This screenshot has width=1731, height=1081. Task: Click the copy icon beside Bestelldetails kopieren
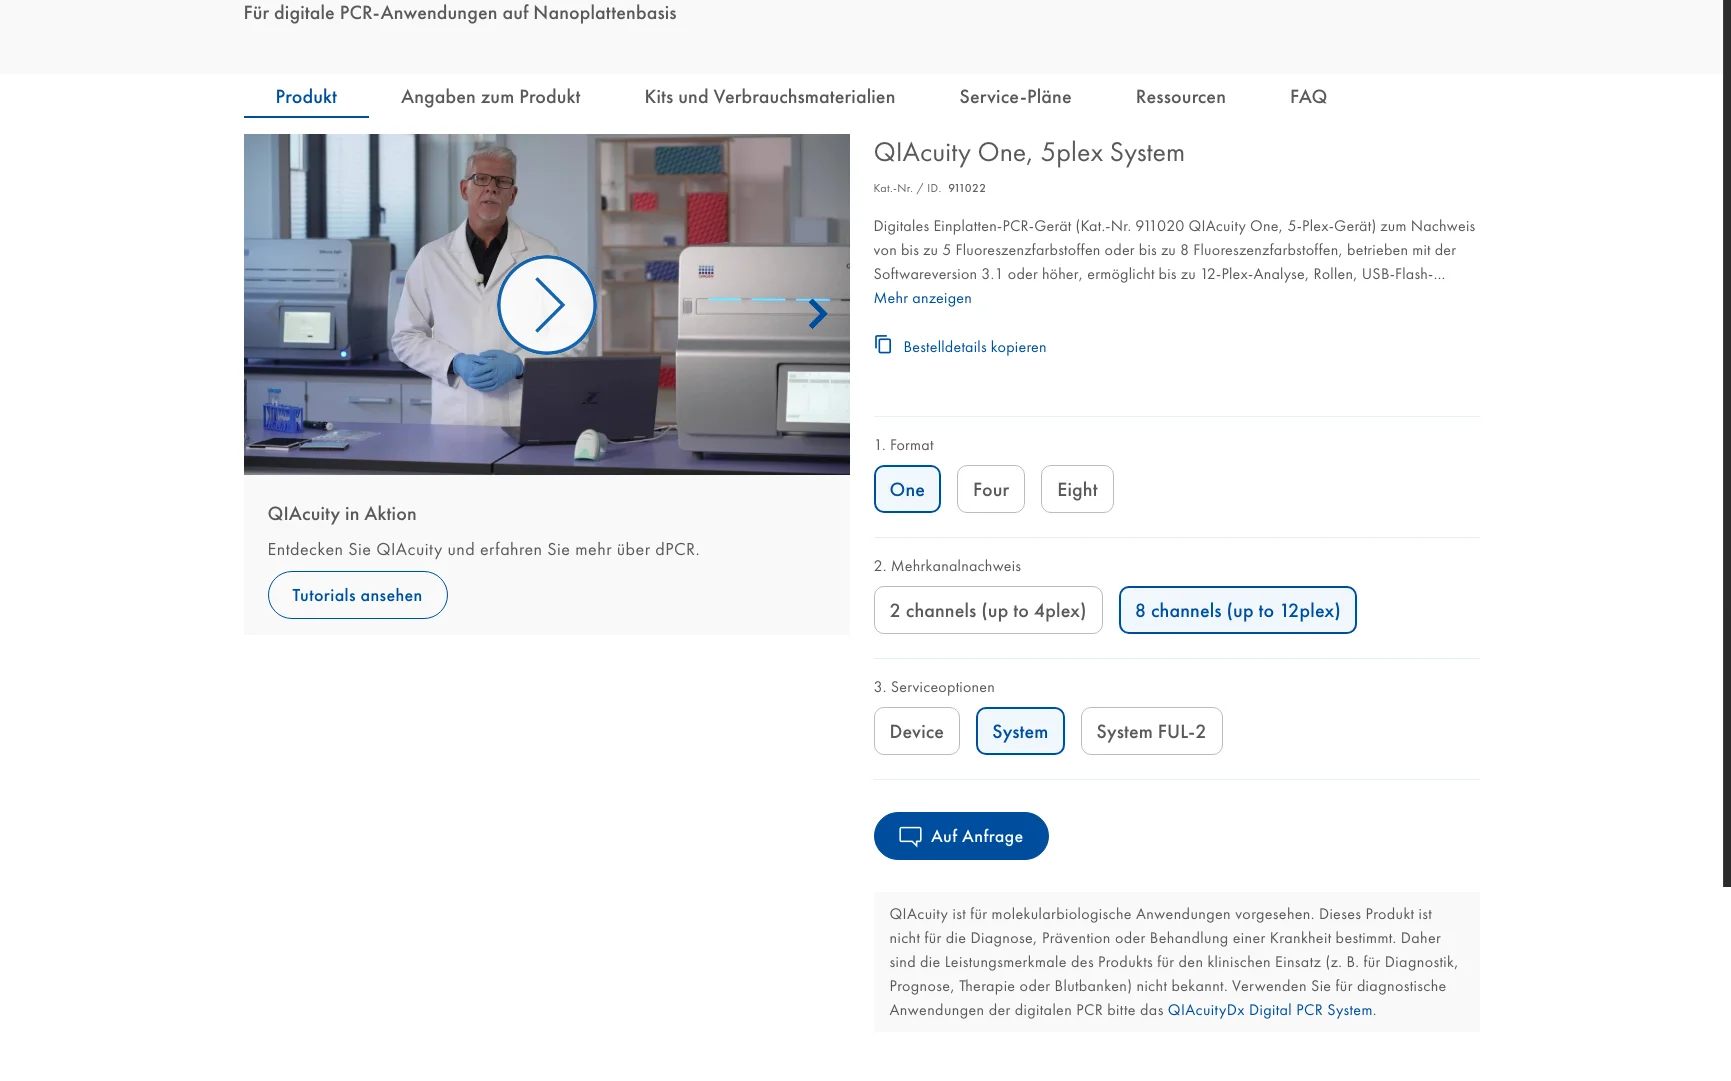point(883,345)
